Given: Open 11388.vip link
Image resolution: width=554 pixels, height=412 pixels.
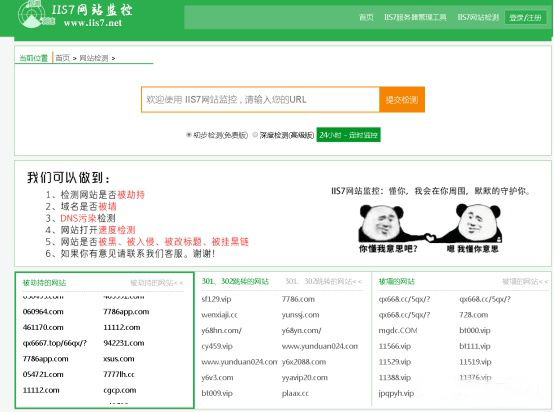Looking at the screenshot, I should click(395, 377).
